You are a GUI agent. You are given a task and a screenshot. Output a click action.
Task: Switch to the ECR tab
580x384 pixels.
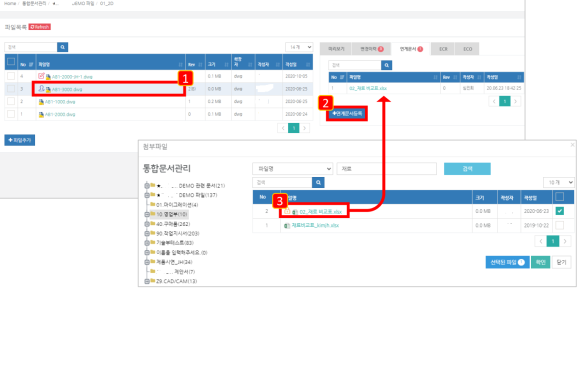click(x=443, y=49)
